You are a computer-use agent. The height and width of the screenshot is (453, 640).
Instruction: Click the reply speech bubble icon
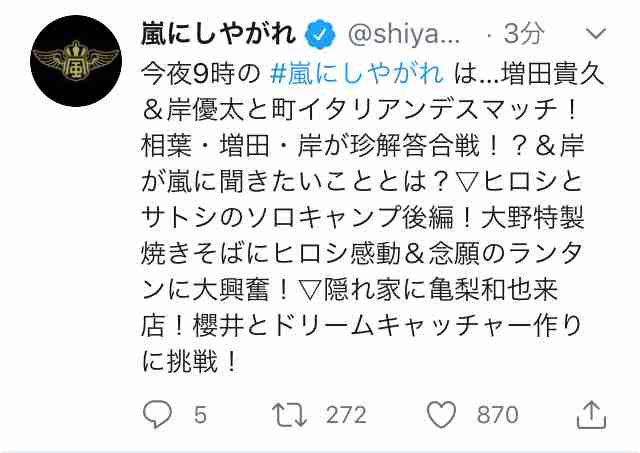[158, 414]
